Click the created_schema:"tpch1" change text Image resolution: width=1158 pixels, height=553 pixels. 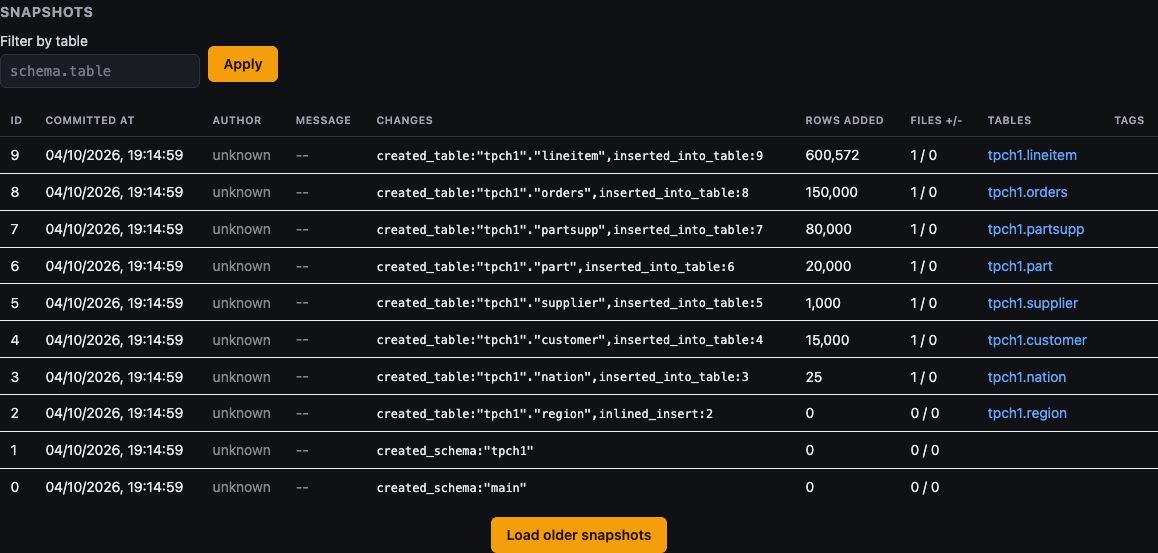click(455, 451)
